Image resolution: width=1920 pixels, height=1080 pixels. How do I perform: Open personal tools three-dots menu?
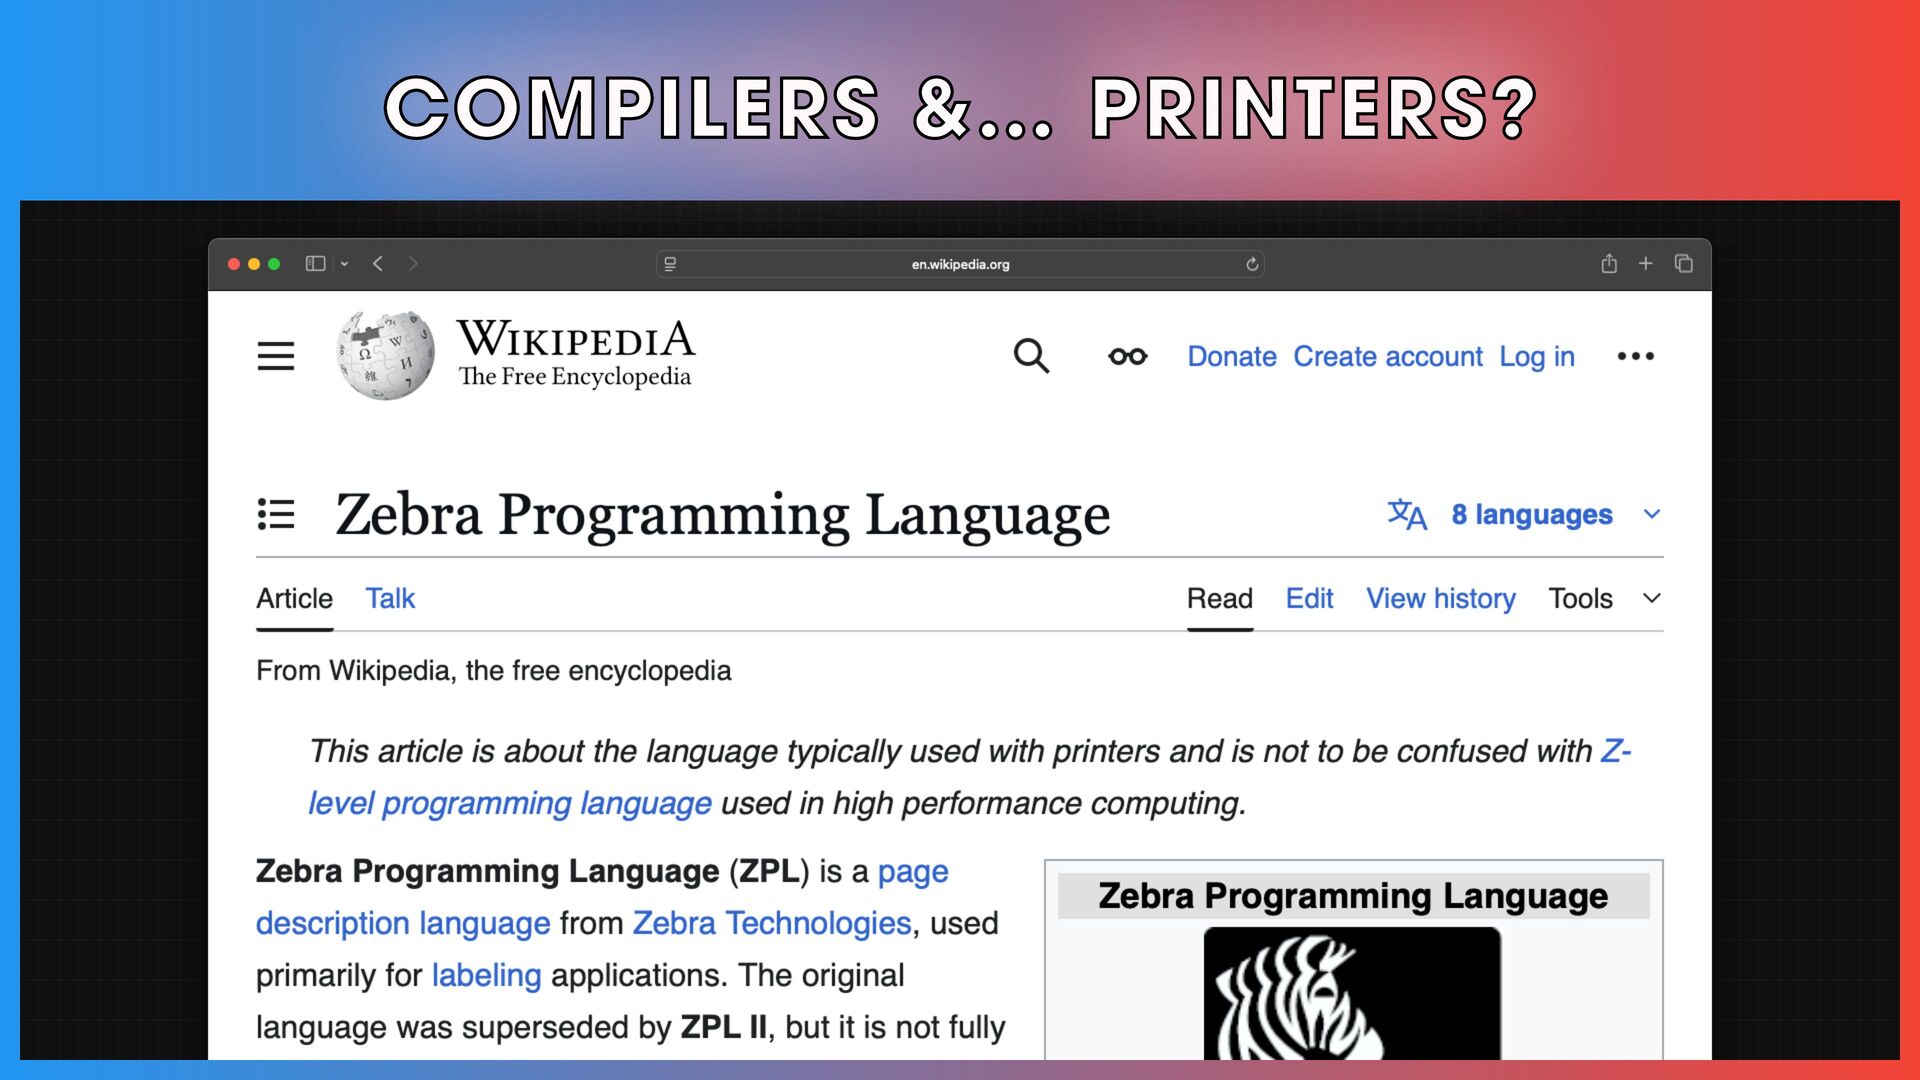click(1635, 356)
